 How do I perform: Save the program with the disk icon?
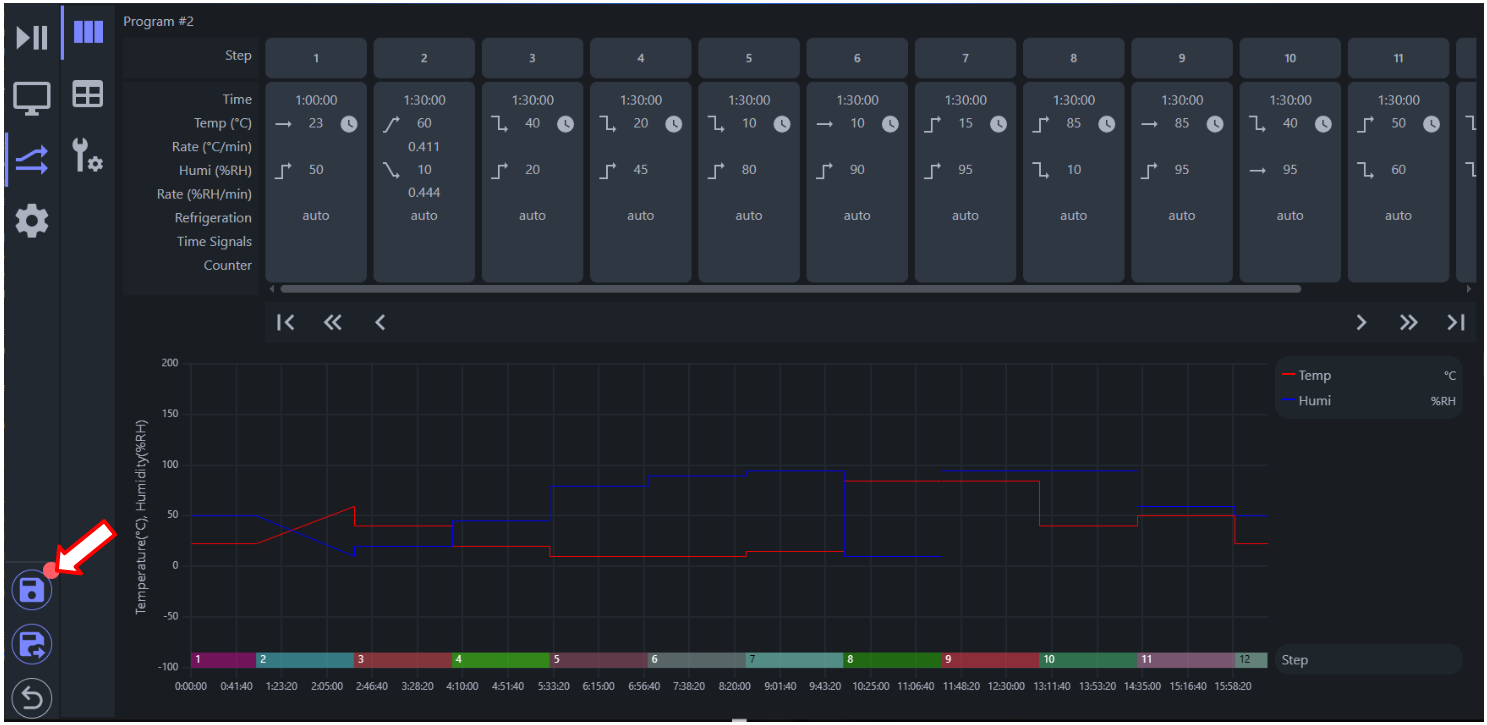32,589
